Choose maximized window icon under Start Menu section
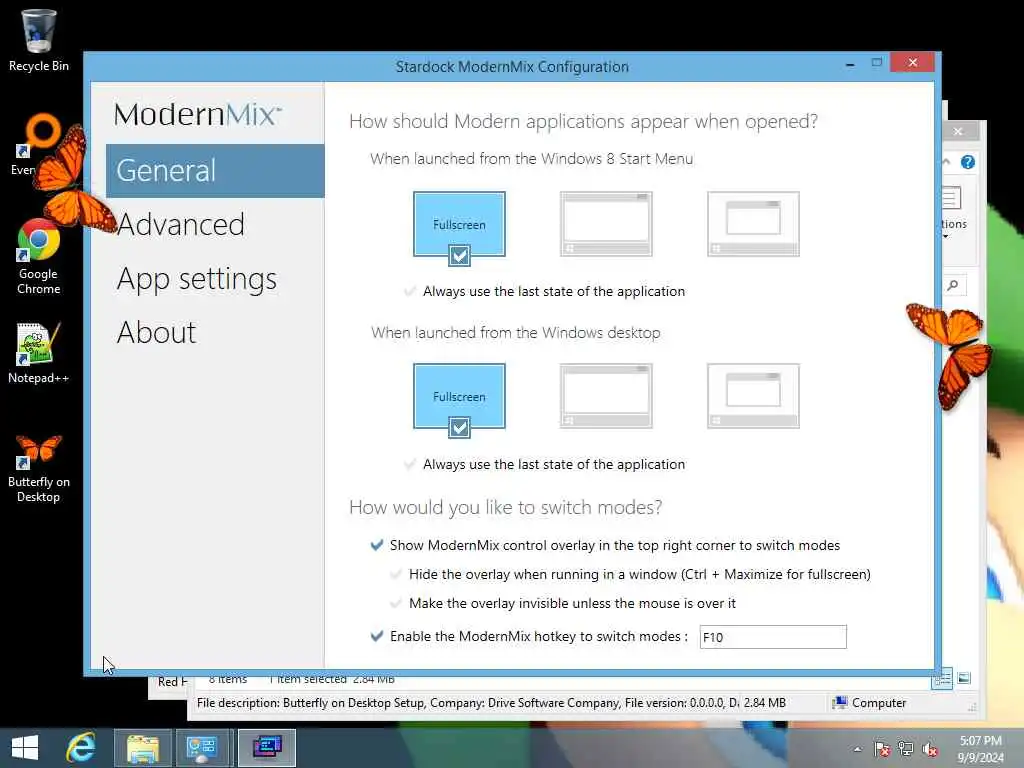The image size is (1024, 768). [x=606, y=224]
